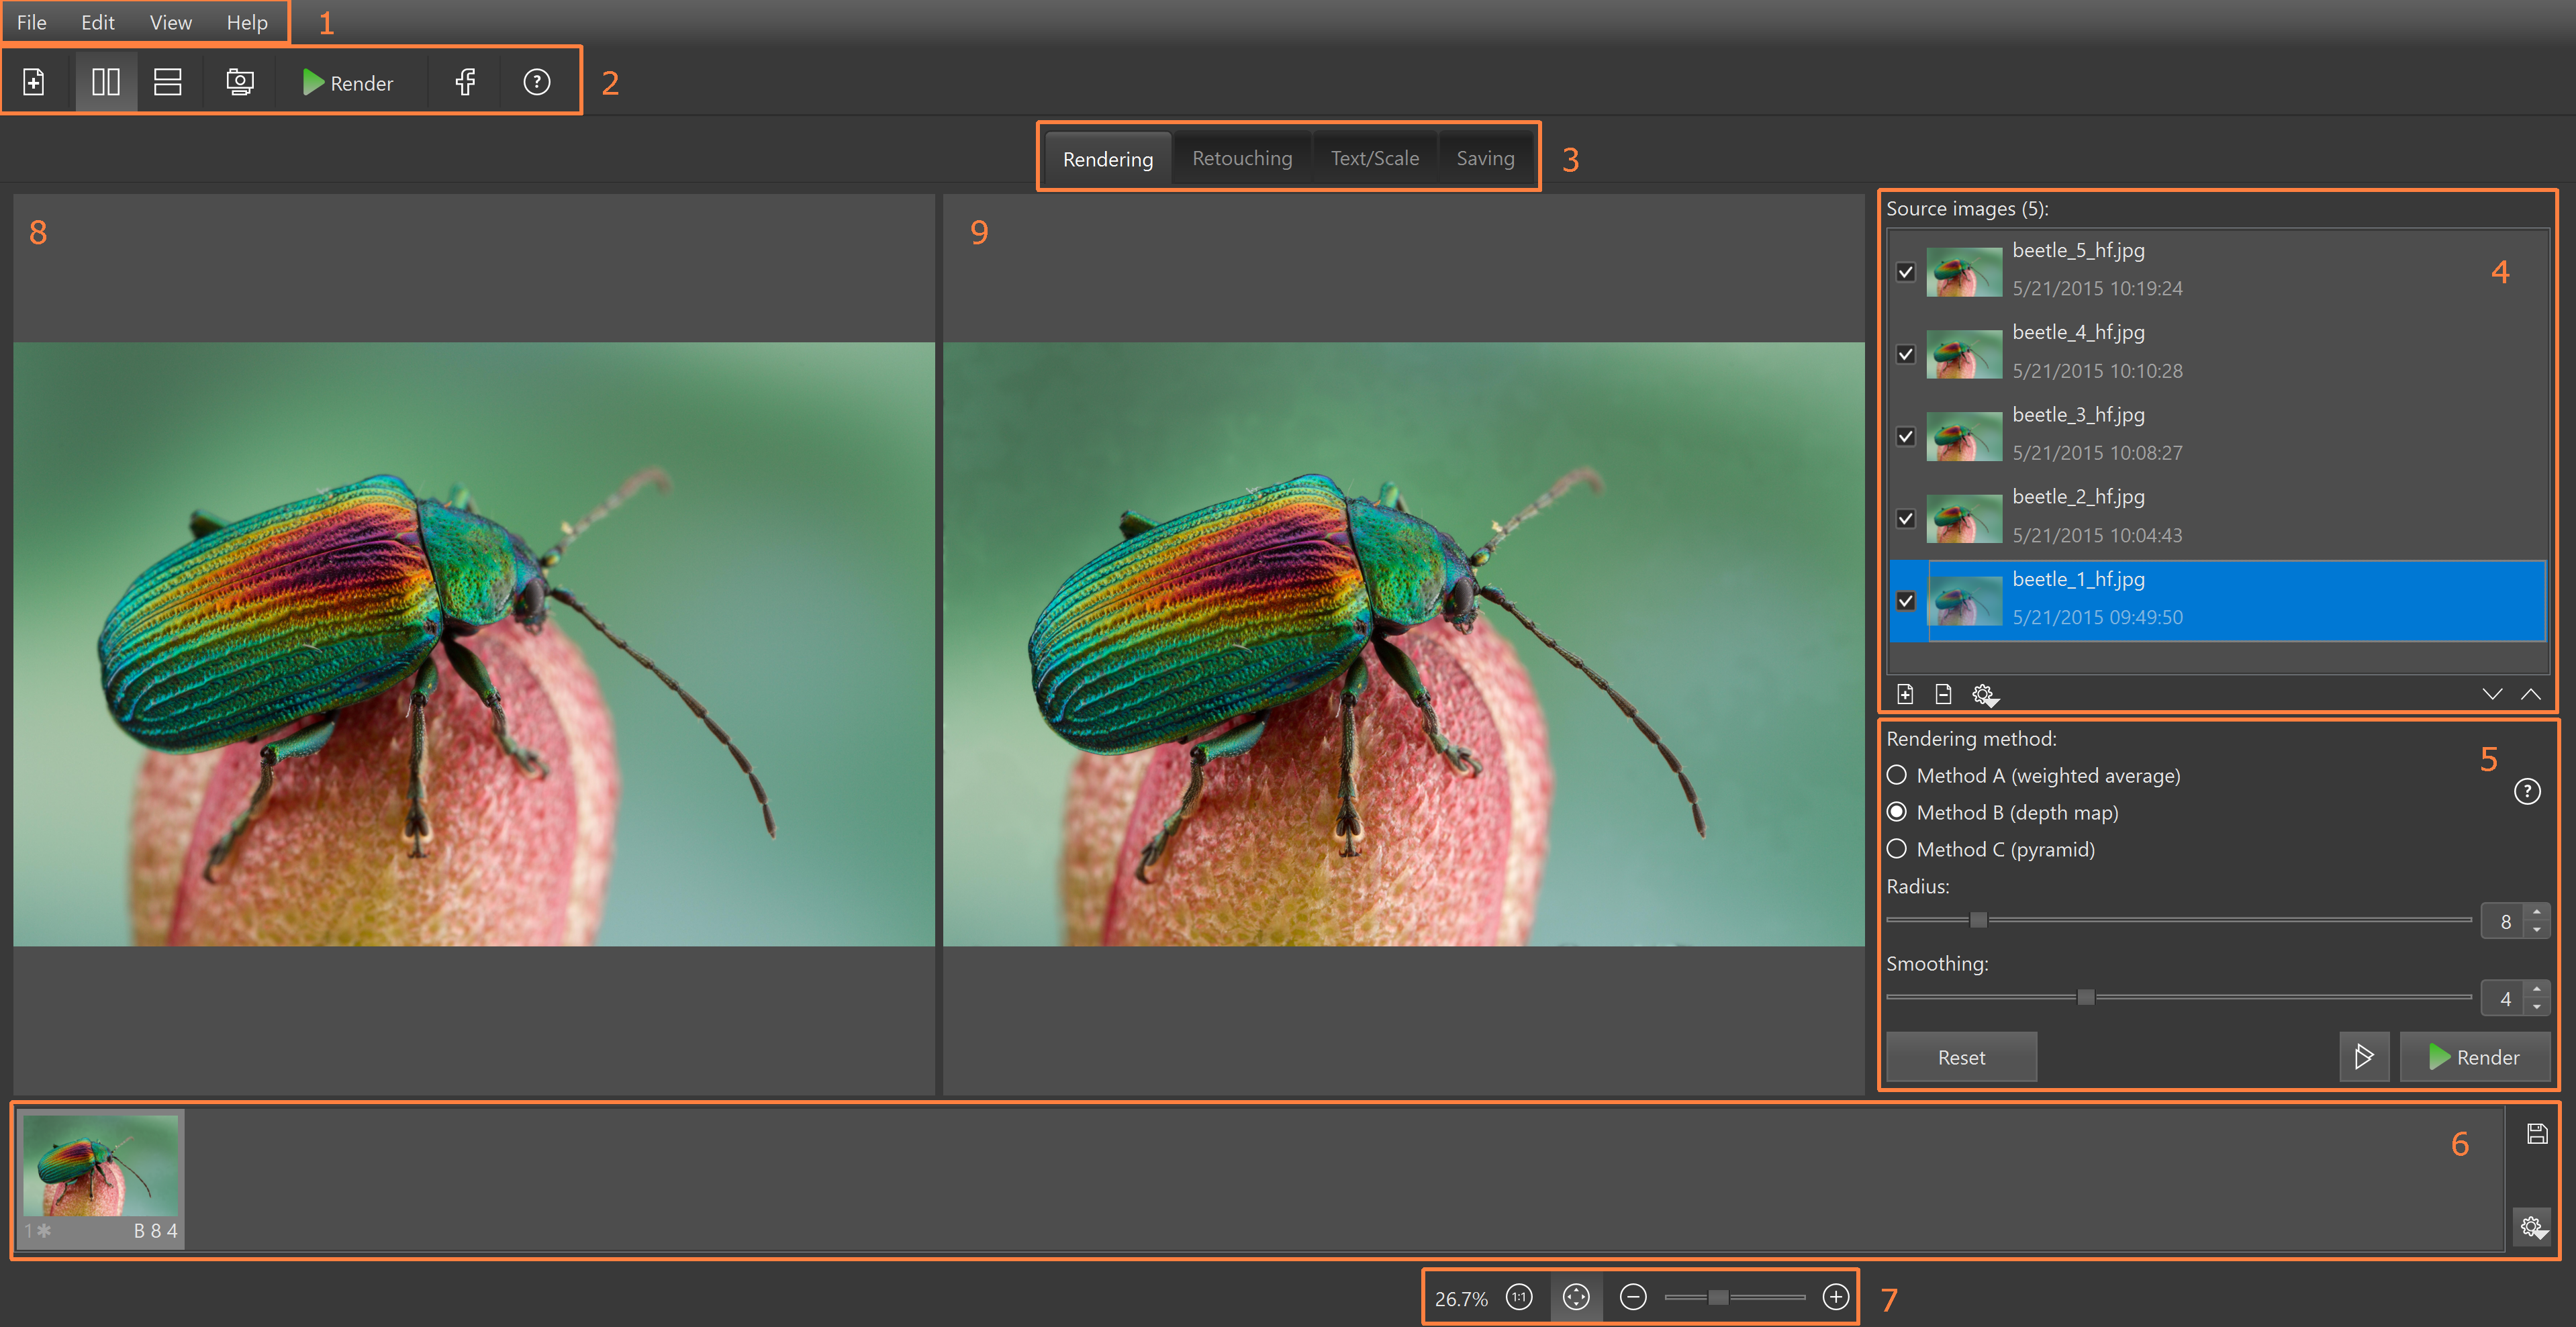Screen dimensions: 2576x1327
Task: Click the preview render outline play icon
Action: click(2363, 1056)
